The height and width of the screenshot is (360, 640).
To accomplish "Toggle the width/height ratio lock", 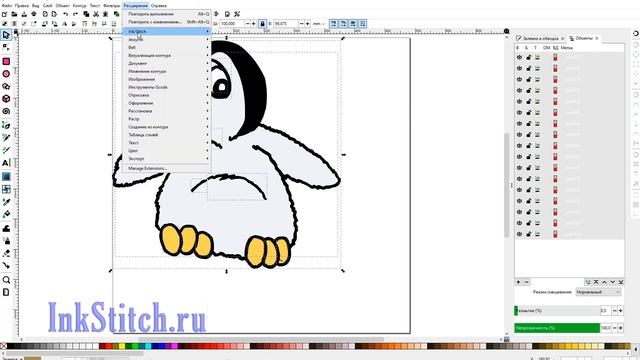I will coord(262,24).
